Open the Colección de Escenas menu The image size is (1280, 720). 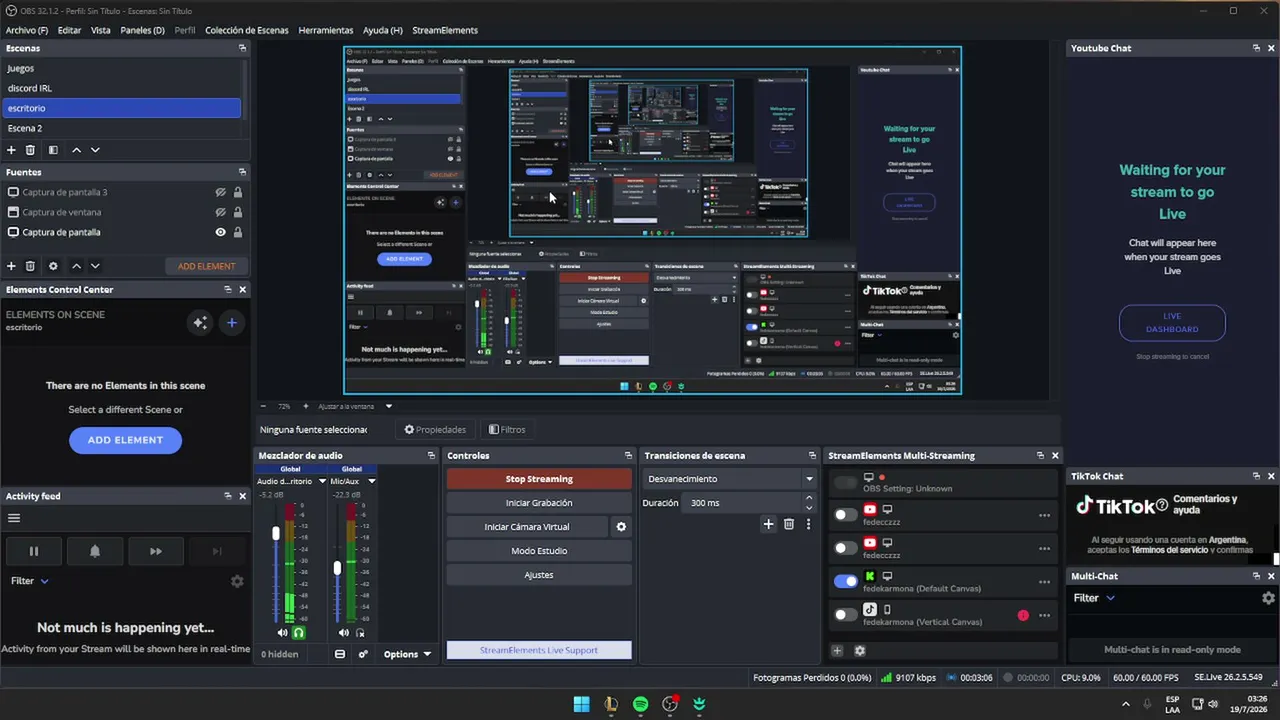[247, 30]
